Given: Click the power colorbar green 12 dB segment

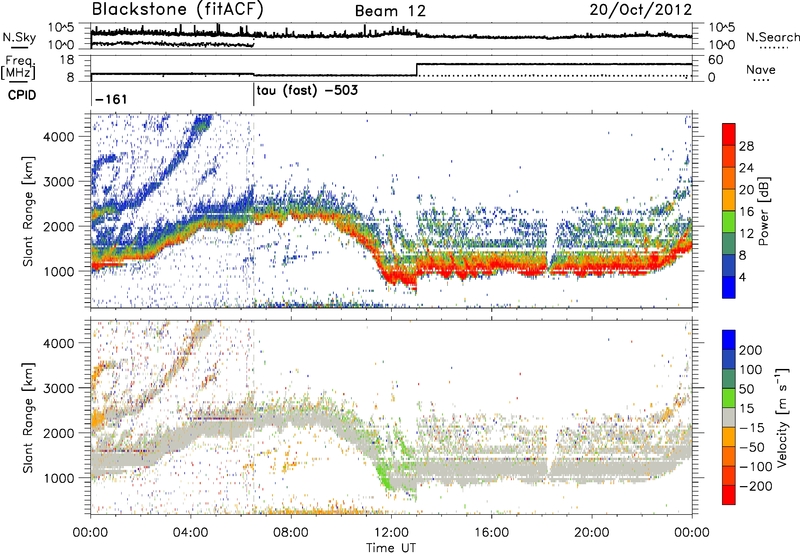Looking at the screenshot, I should [729, 222].
